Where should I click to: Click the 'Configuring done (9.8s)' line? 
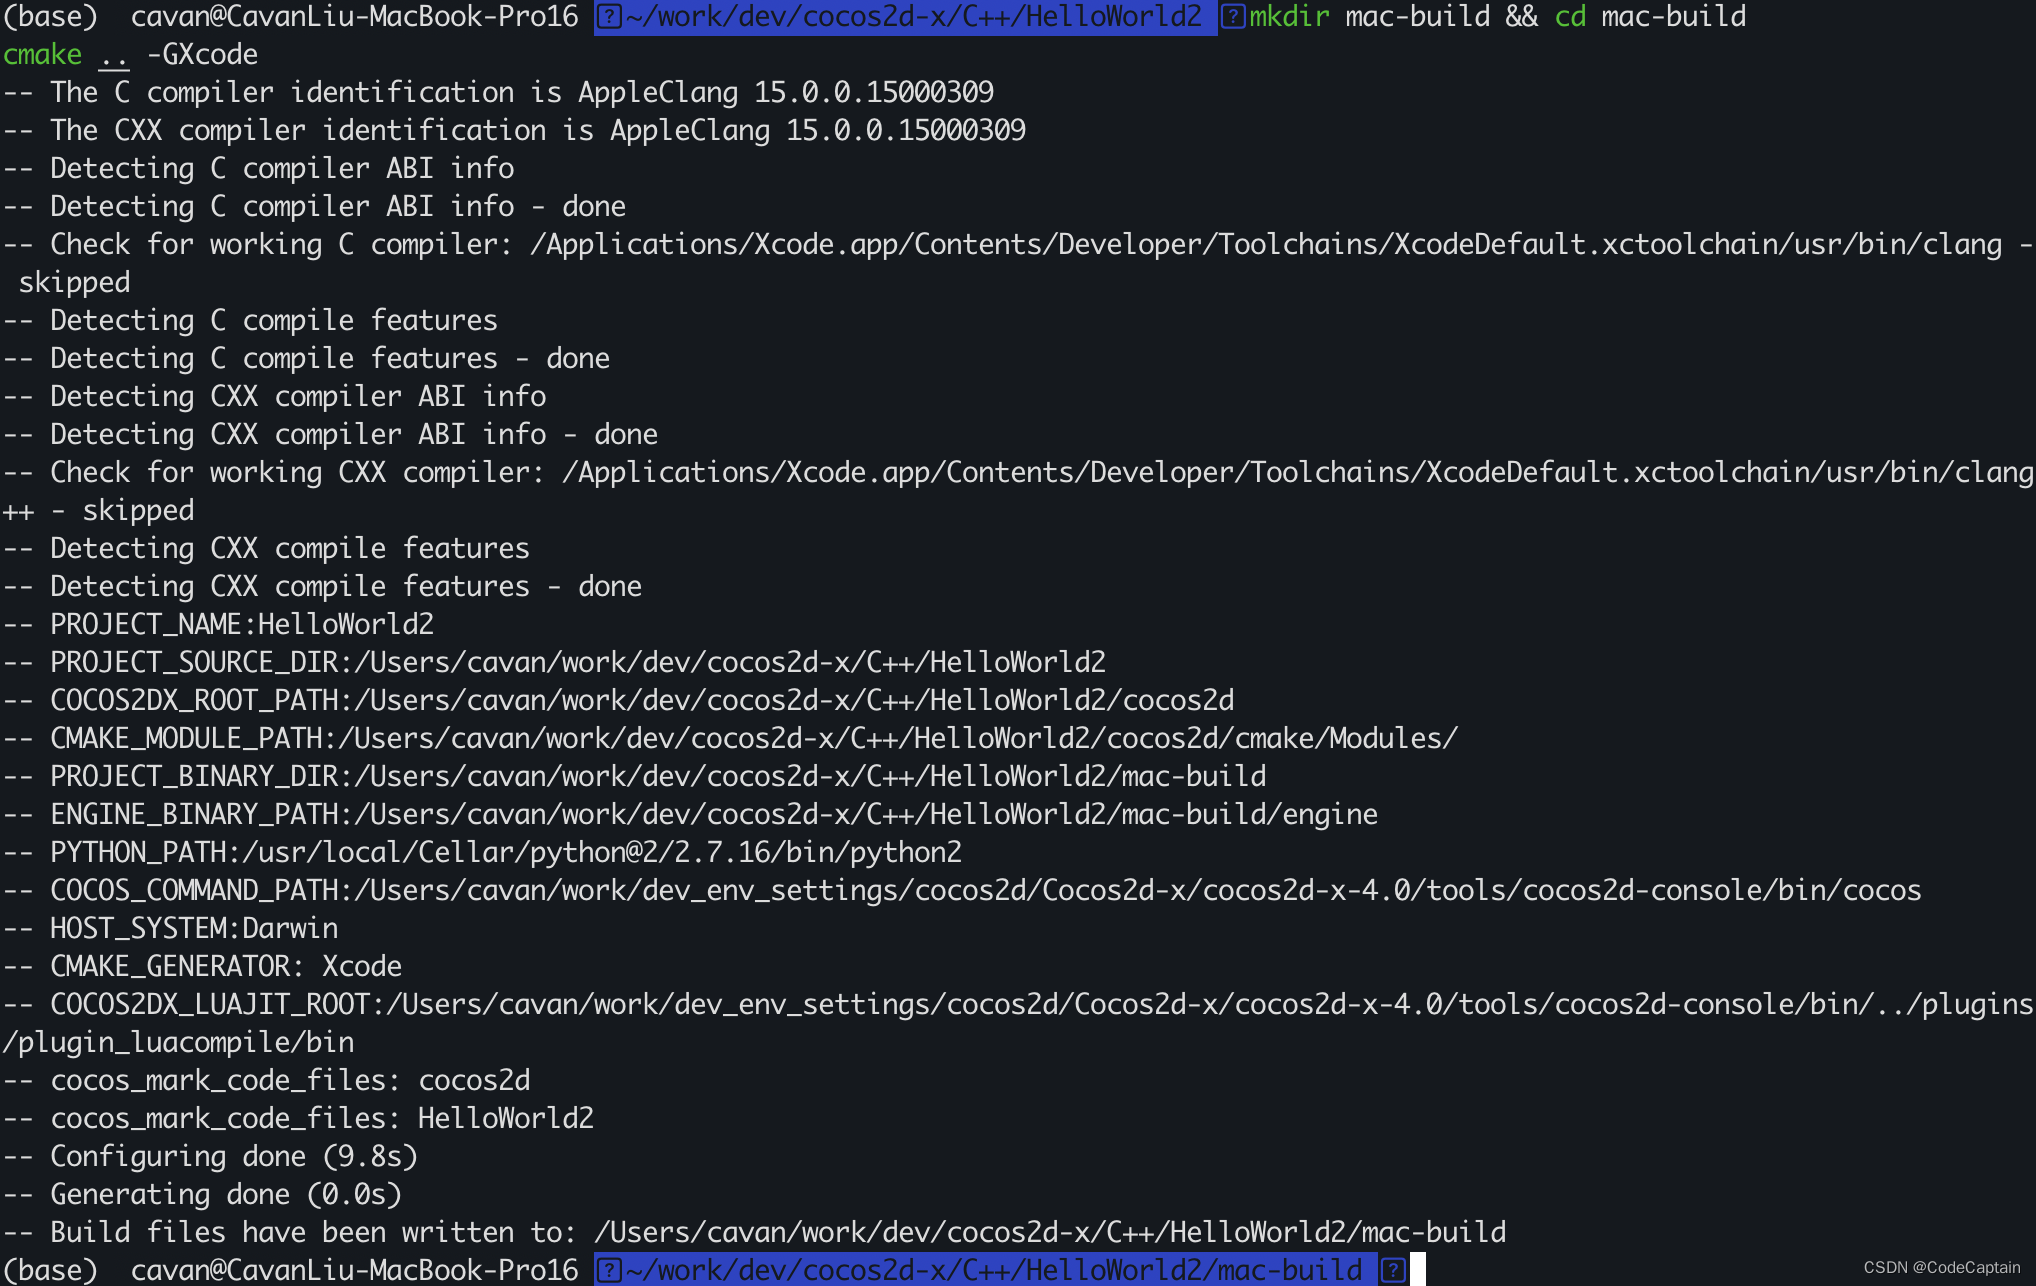[x=210, y=1157]
